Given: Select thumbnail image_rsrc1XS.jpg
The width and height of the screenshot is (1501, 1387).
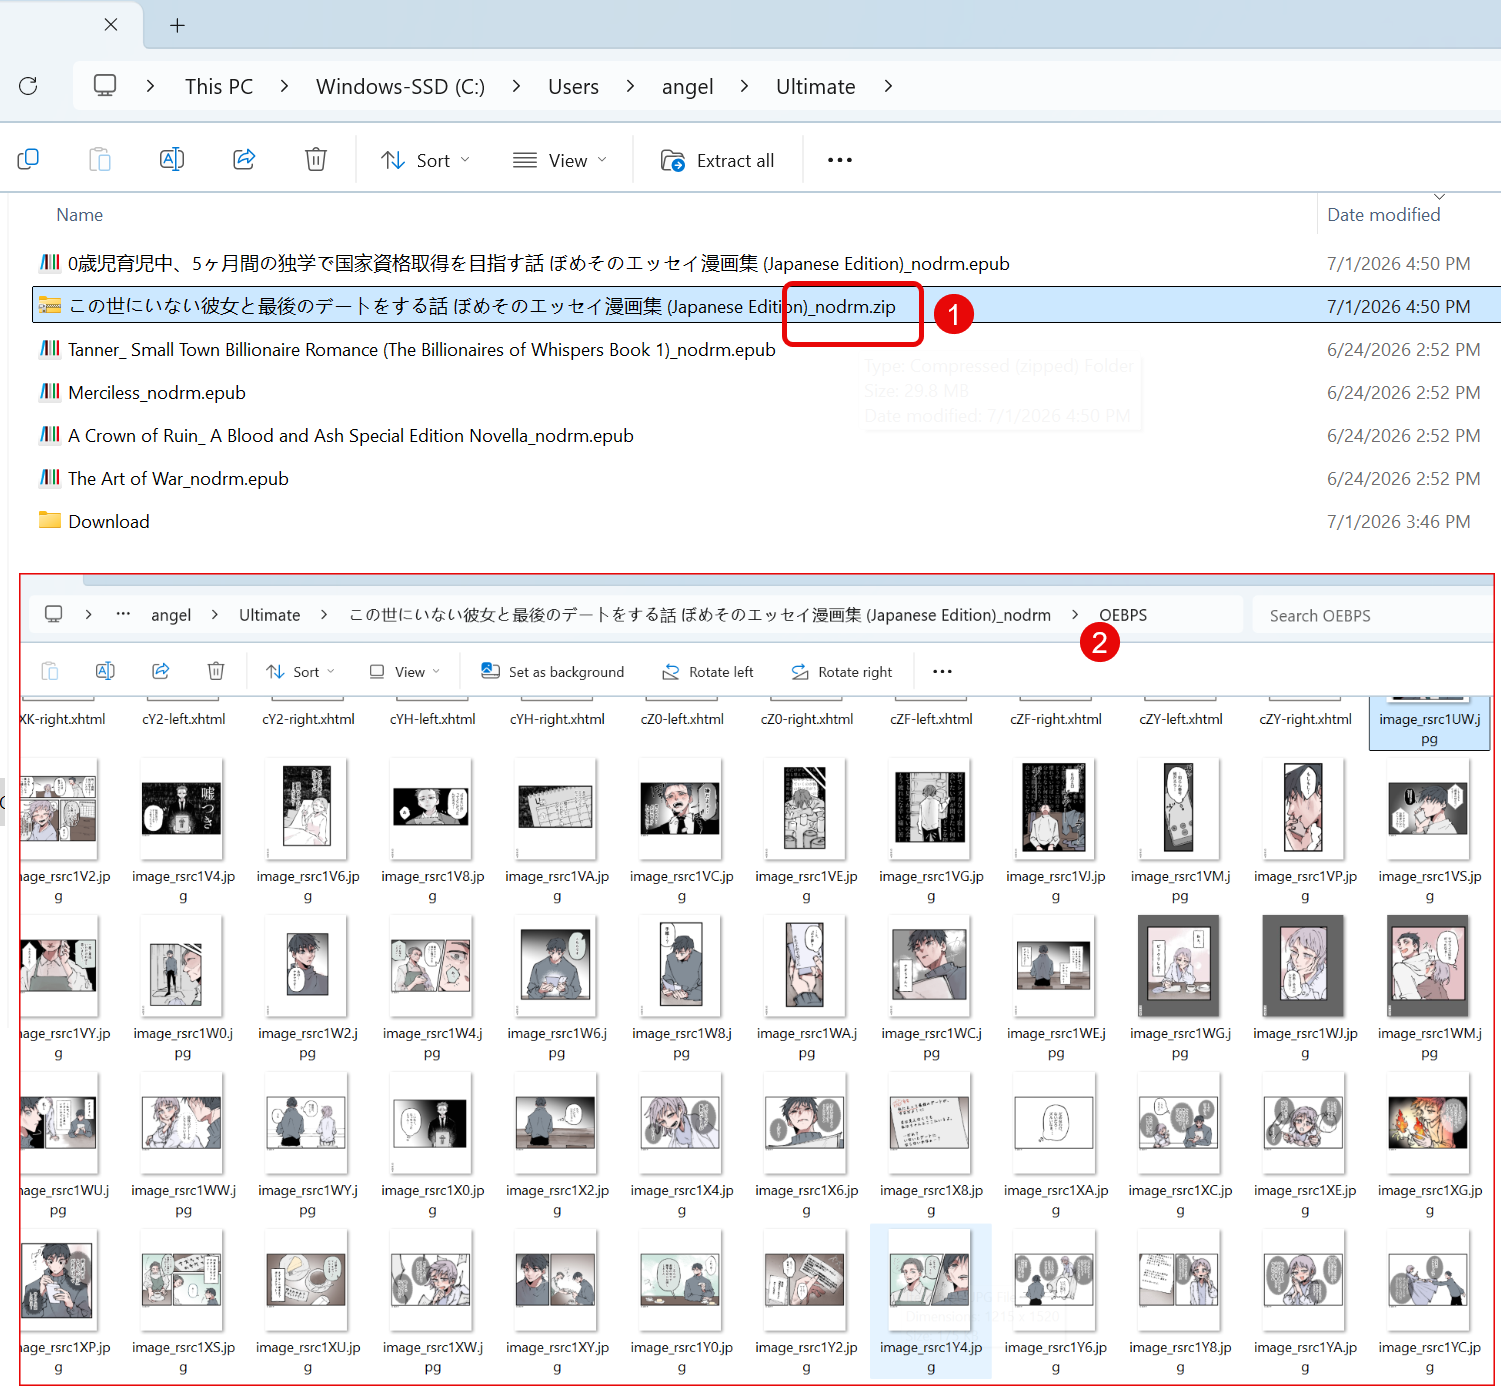Looking at the screenshot, I should (x=183, y=1302).
